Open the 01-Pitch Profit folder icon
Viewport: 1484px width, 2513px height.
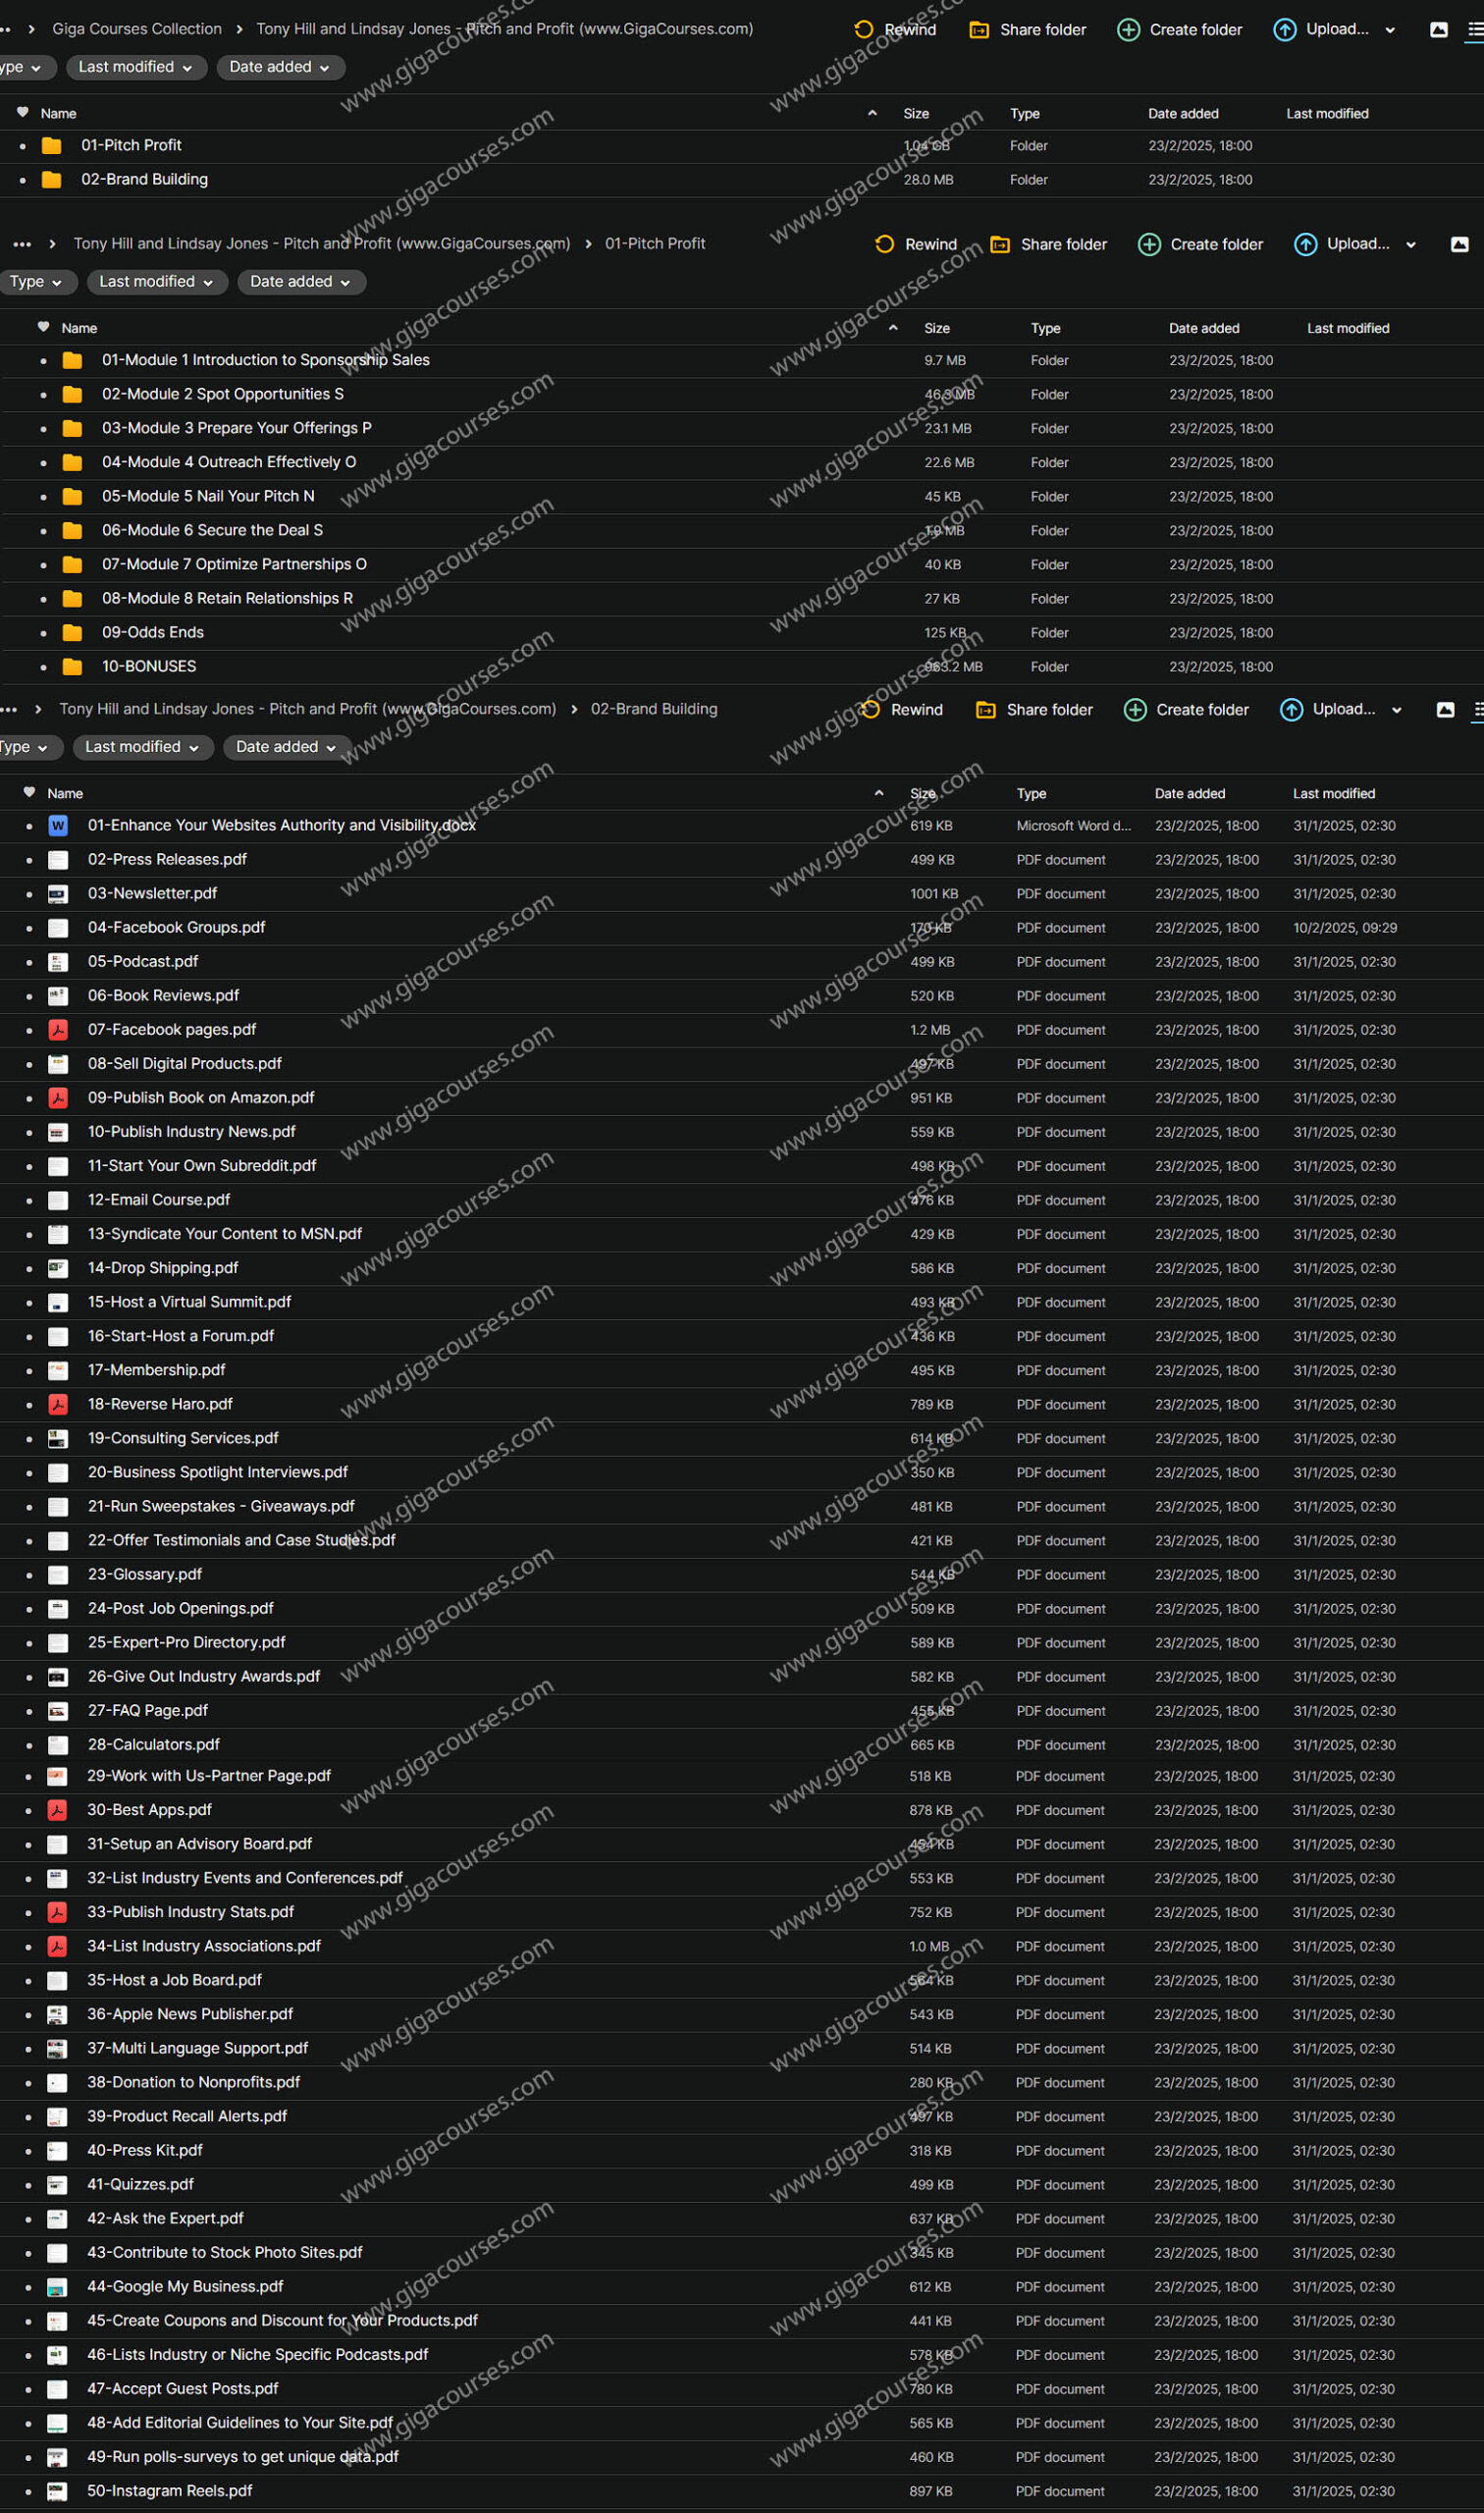(52, 146)
